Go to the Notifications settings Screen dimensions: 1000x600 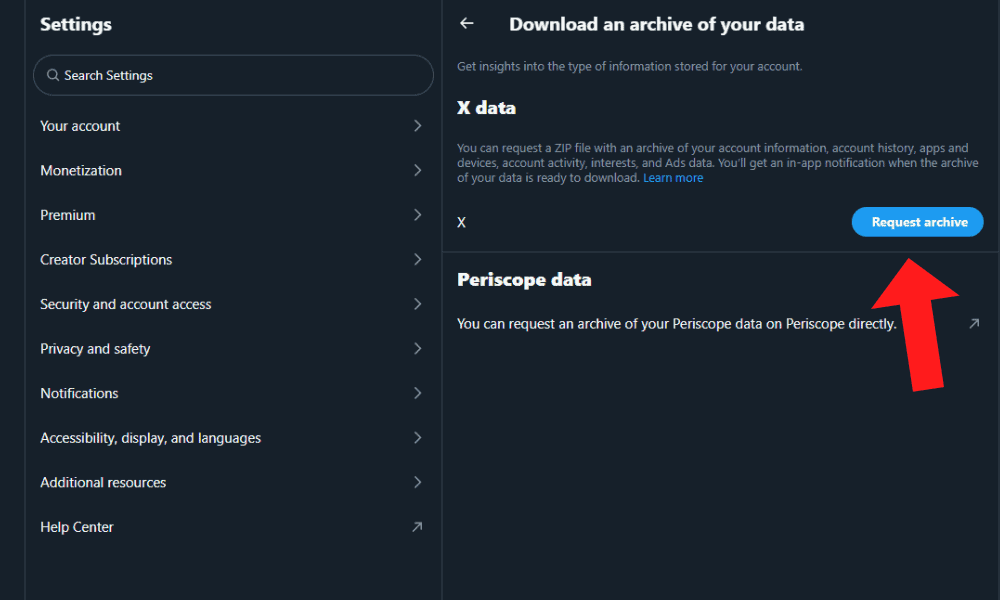79,393
